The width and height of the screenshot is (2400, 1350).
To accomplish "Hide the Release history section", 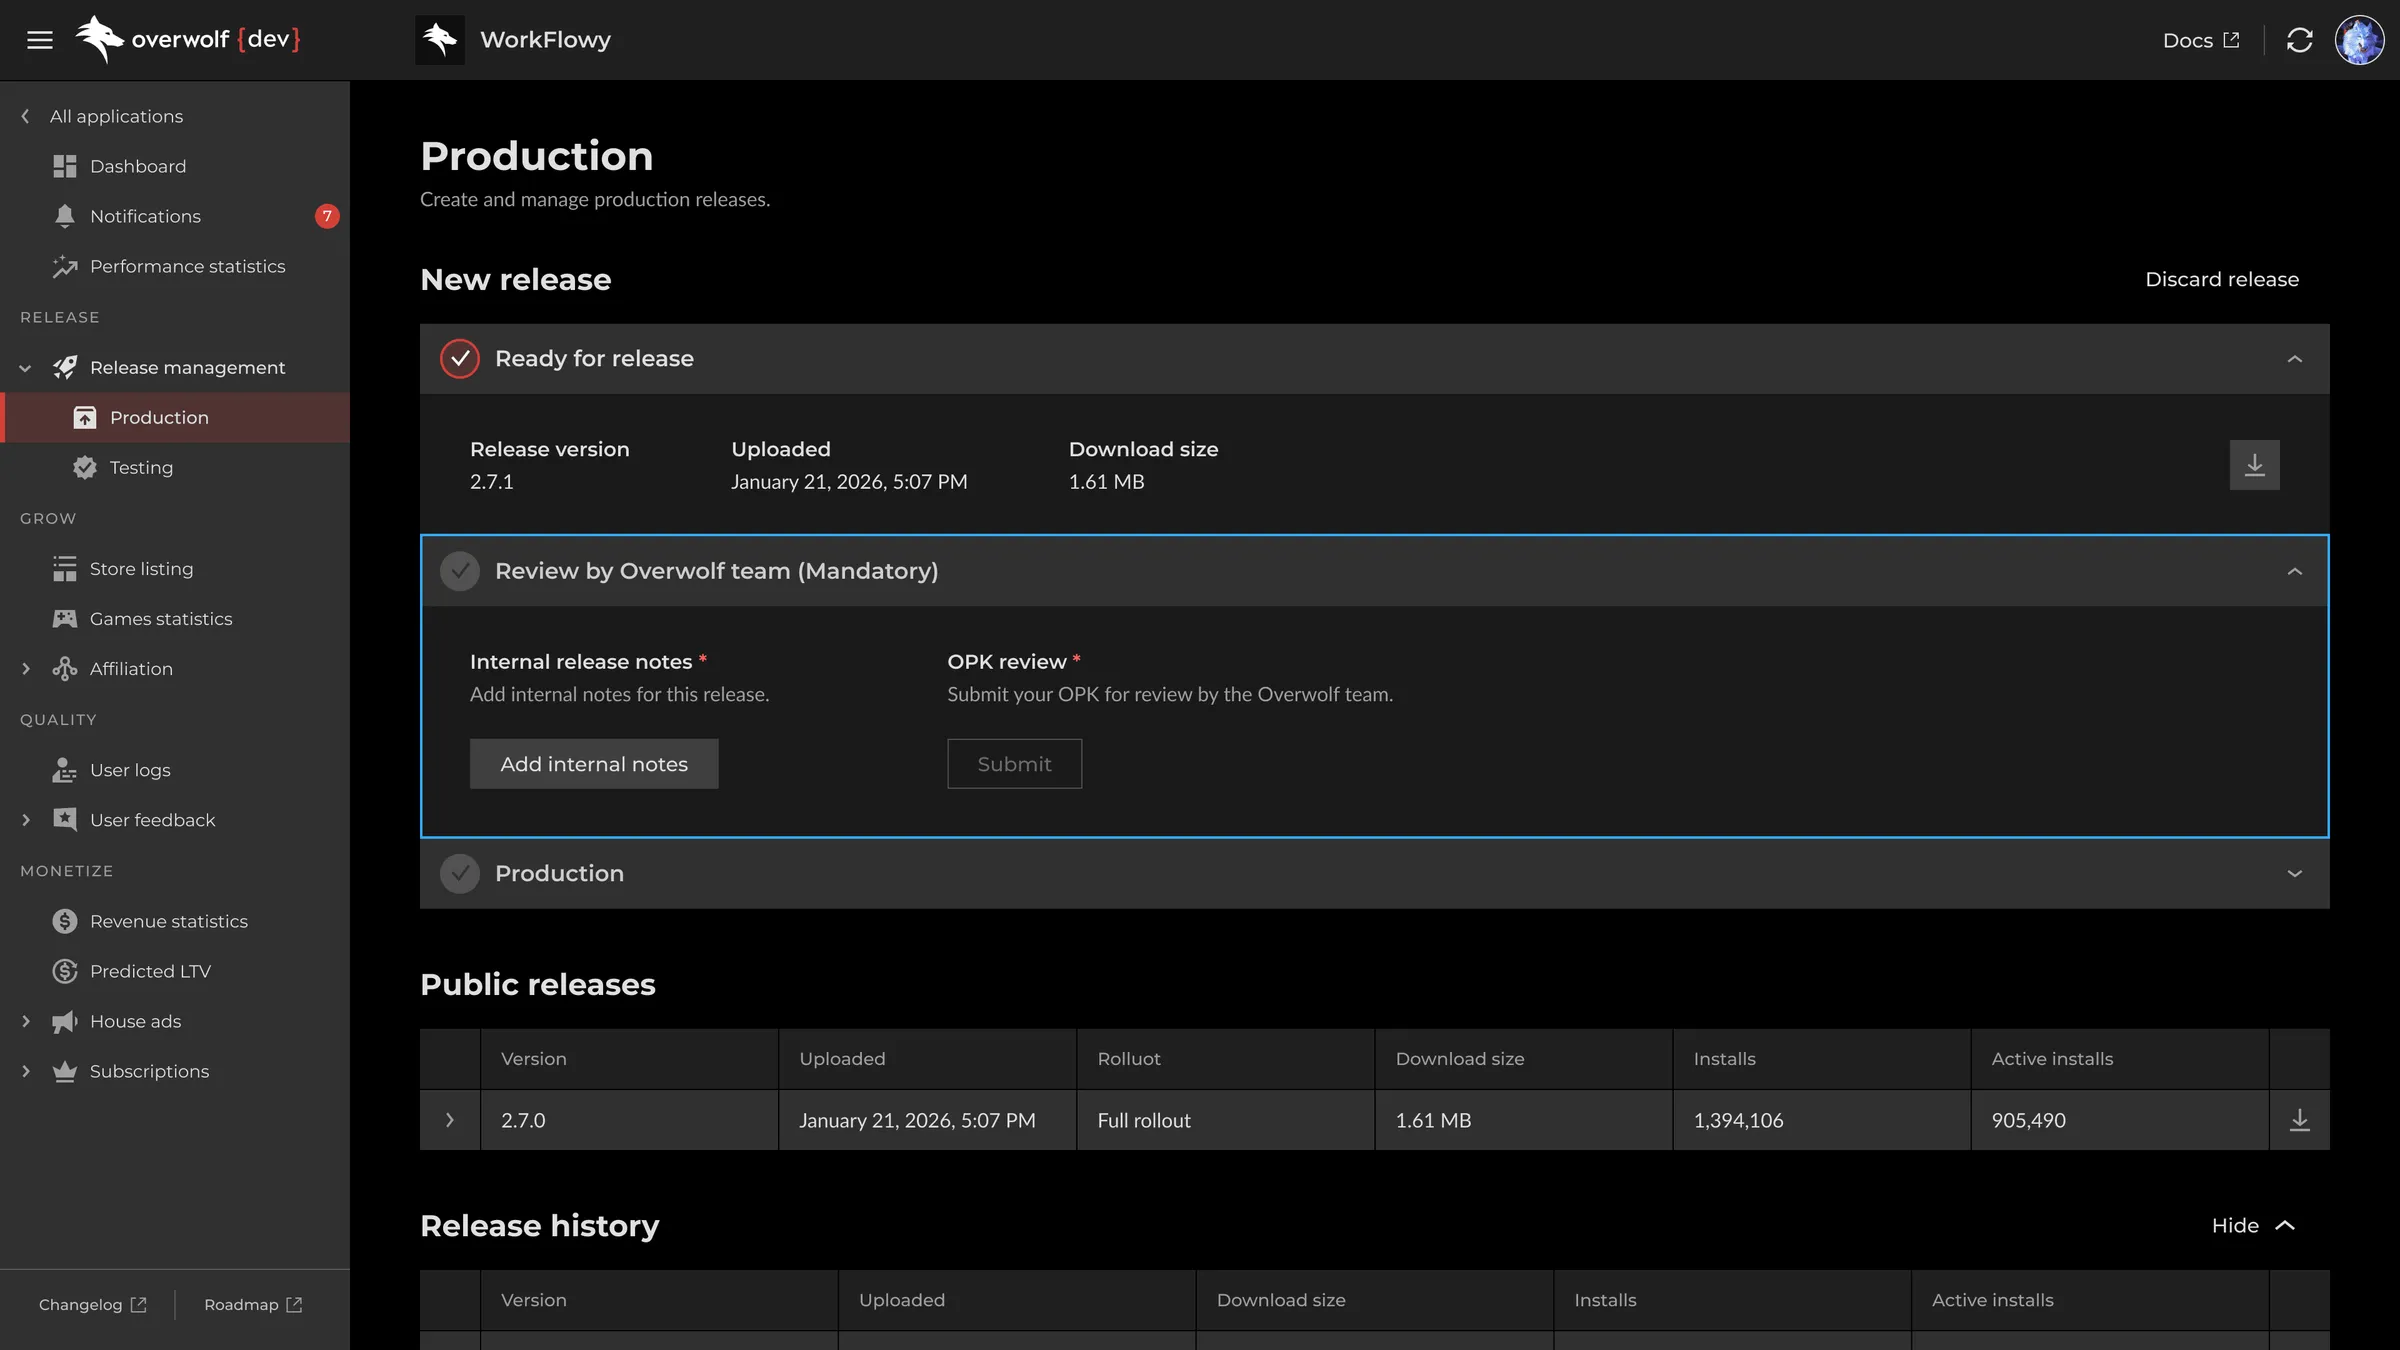I will [2252, 1226].
